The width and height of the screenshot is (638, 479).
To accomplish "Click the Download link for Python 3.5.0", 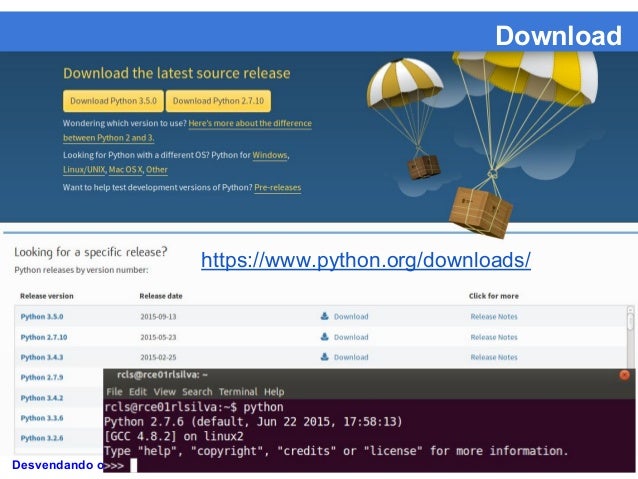I will [x=351, y=317].
